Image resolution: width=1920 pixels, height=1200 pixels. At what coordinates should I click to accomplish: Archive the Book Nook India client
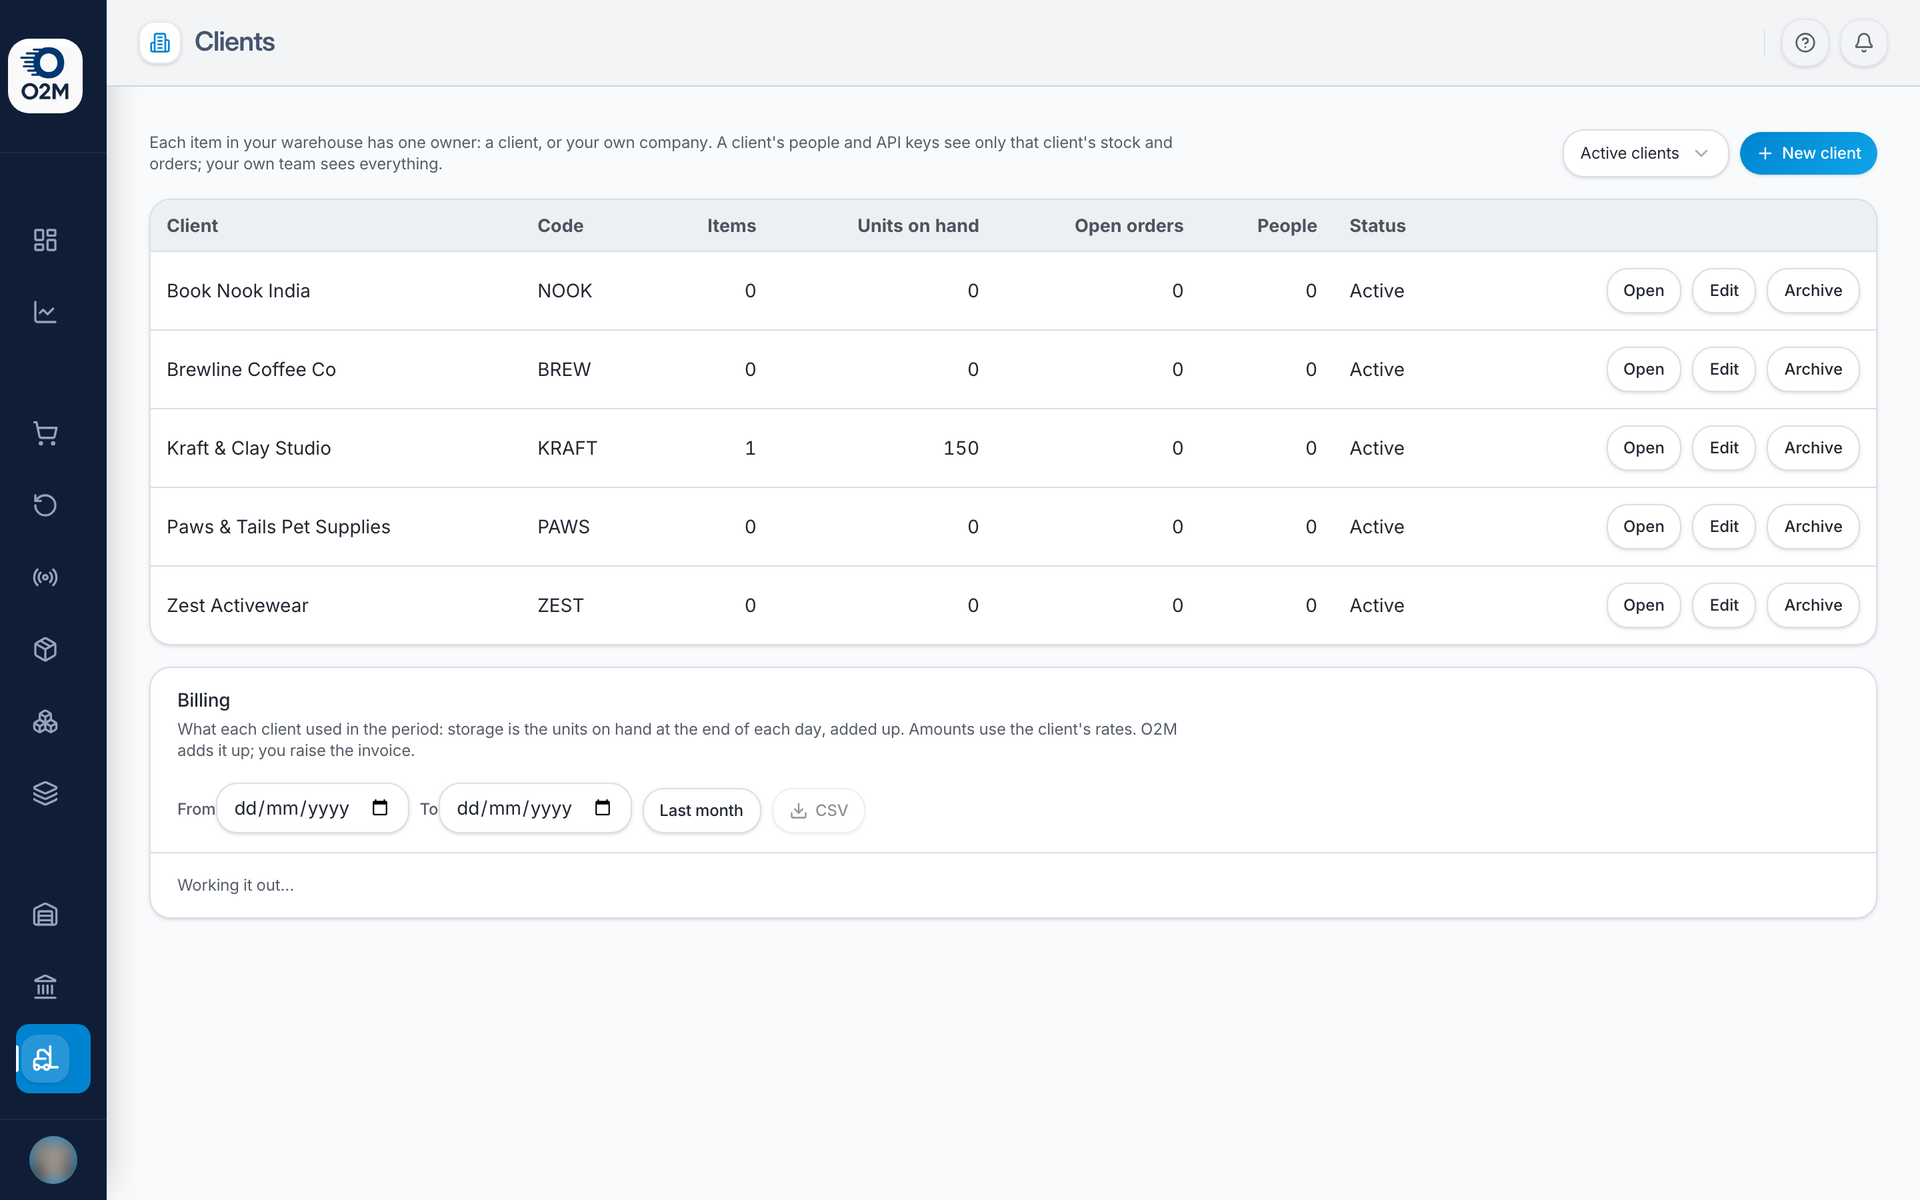[x=1812, y=291]
